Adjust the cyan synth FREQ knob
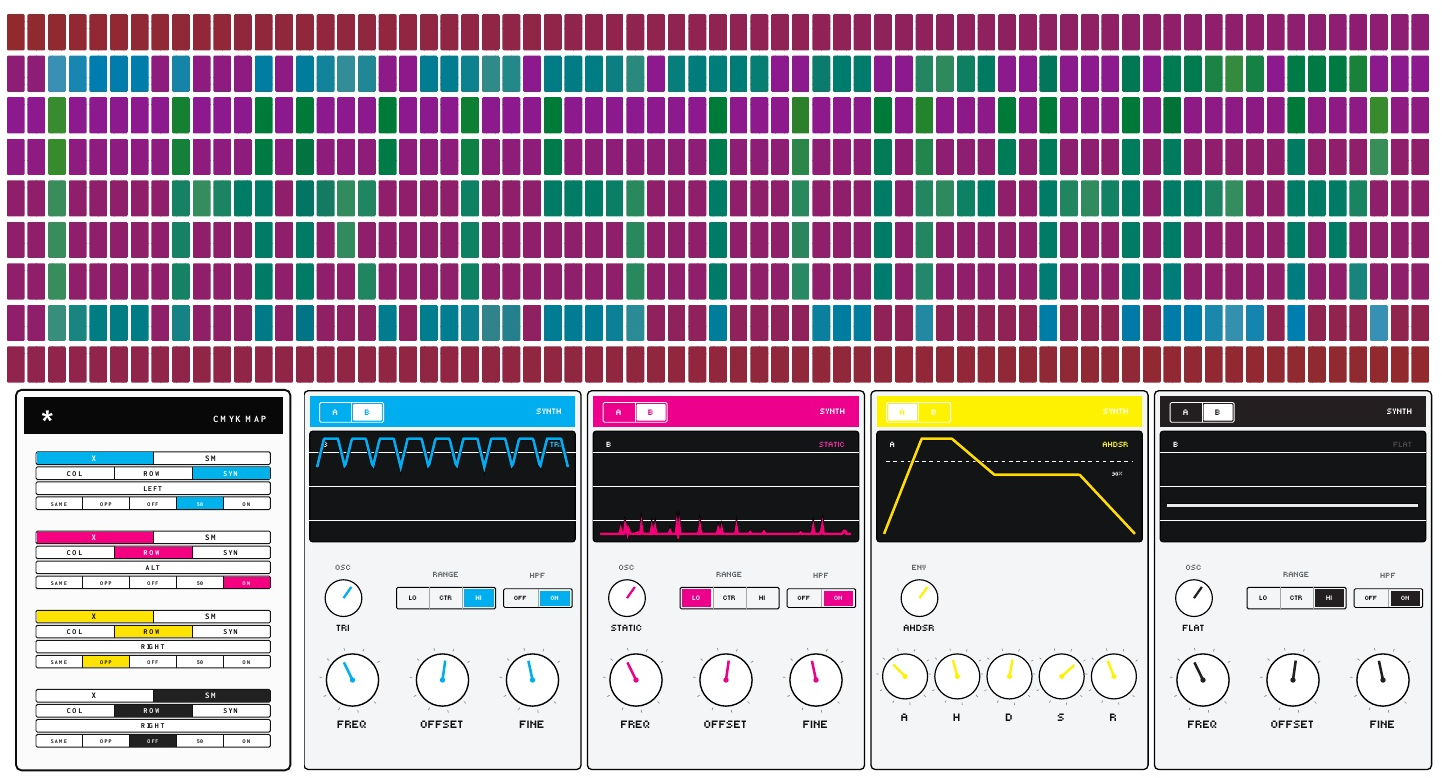This screenshot has height=778, width=1442. click(352, 680)
